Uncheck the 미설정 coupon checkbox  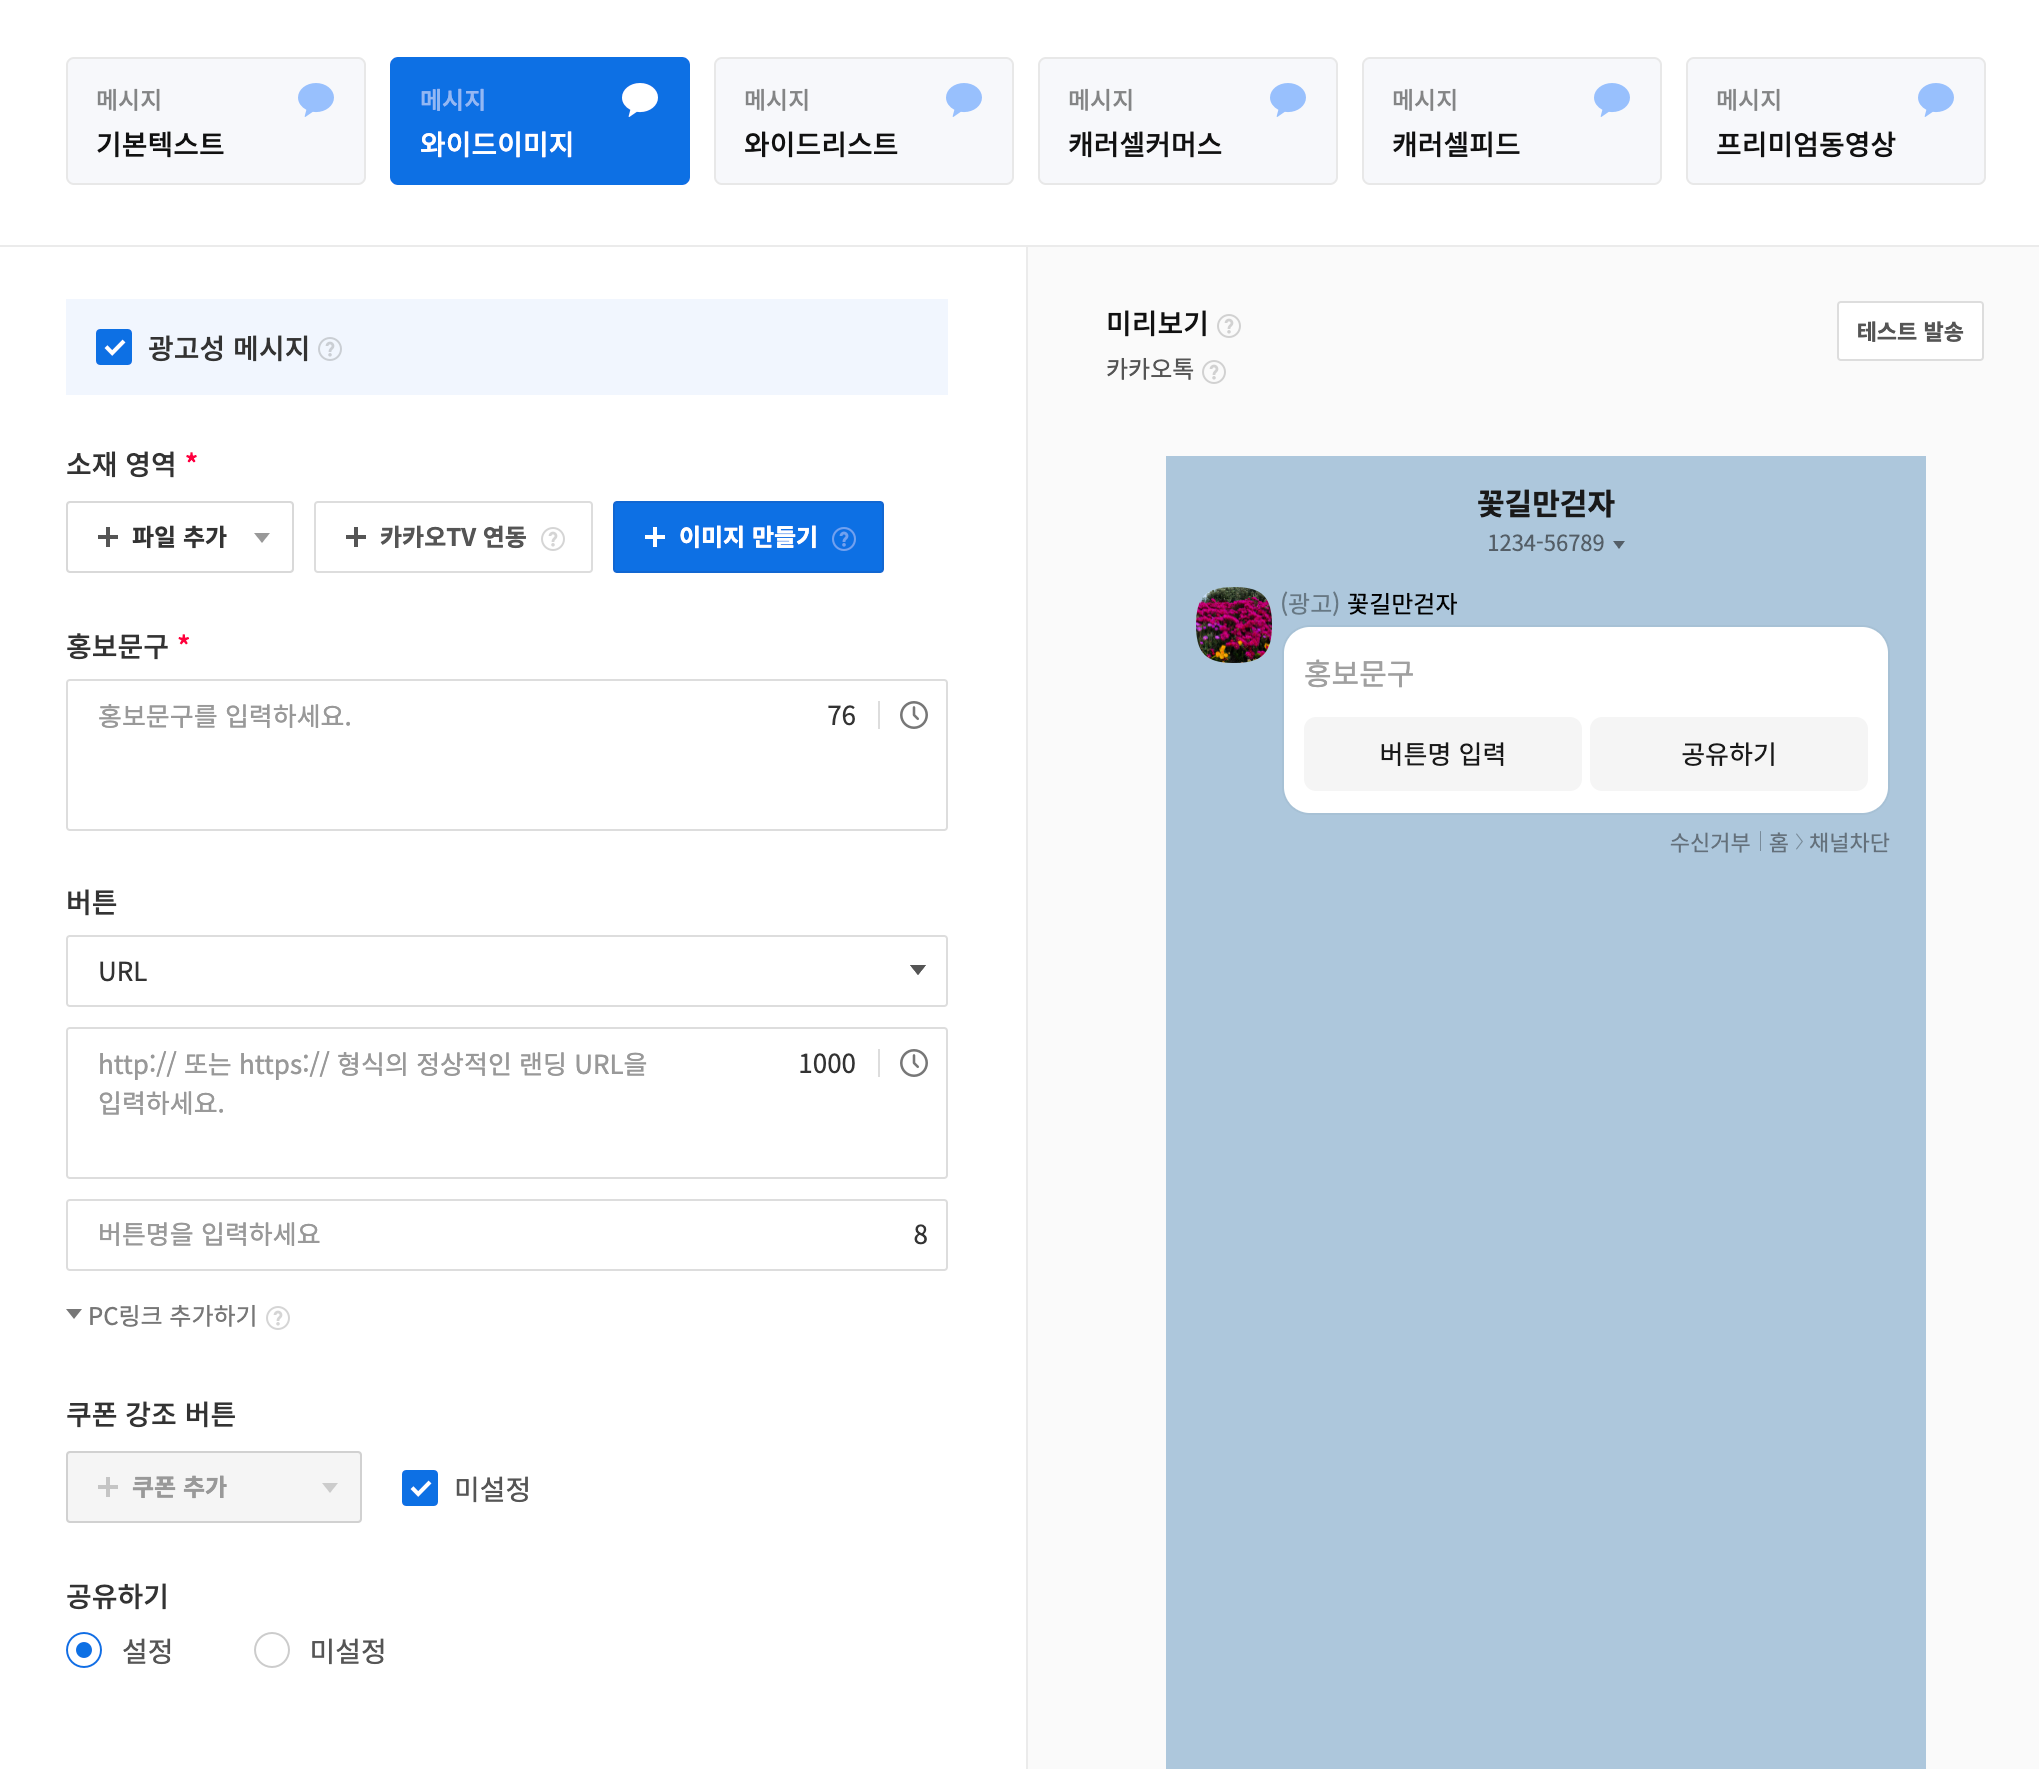tap(420, 1488)
